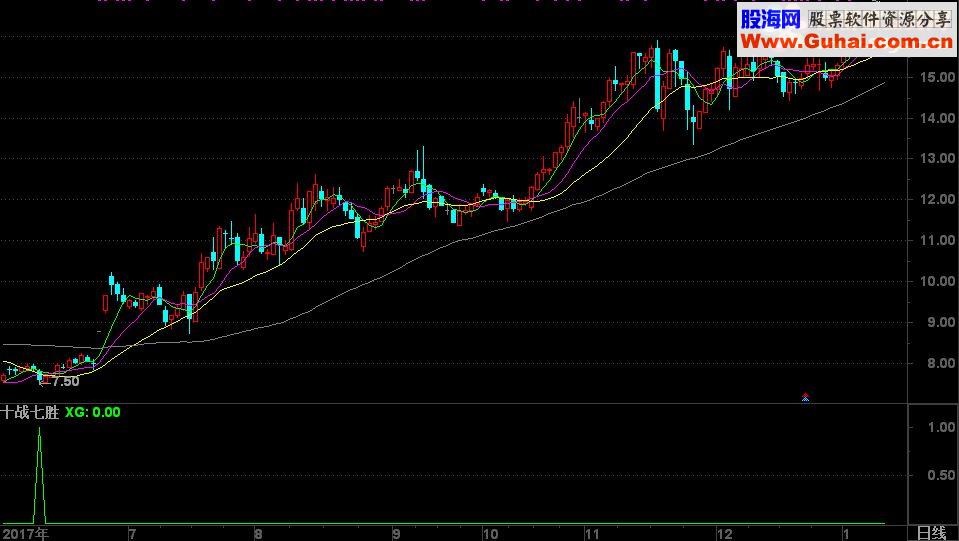Click the 日线 period label

click(x=932, y=532)
